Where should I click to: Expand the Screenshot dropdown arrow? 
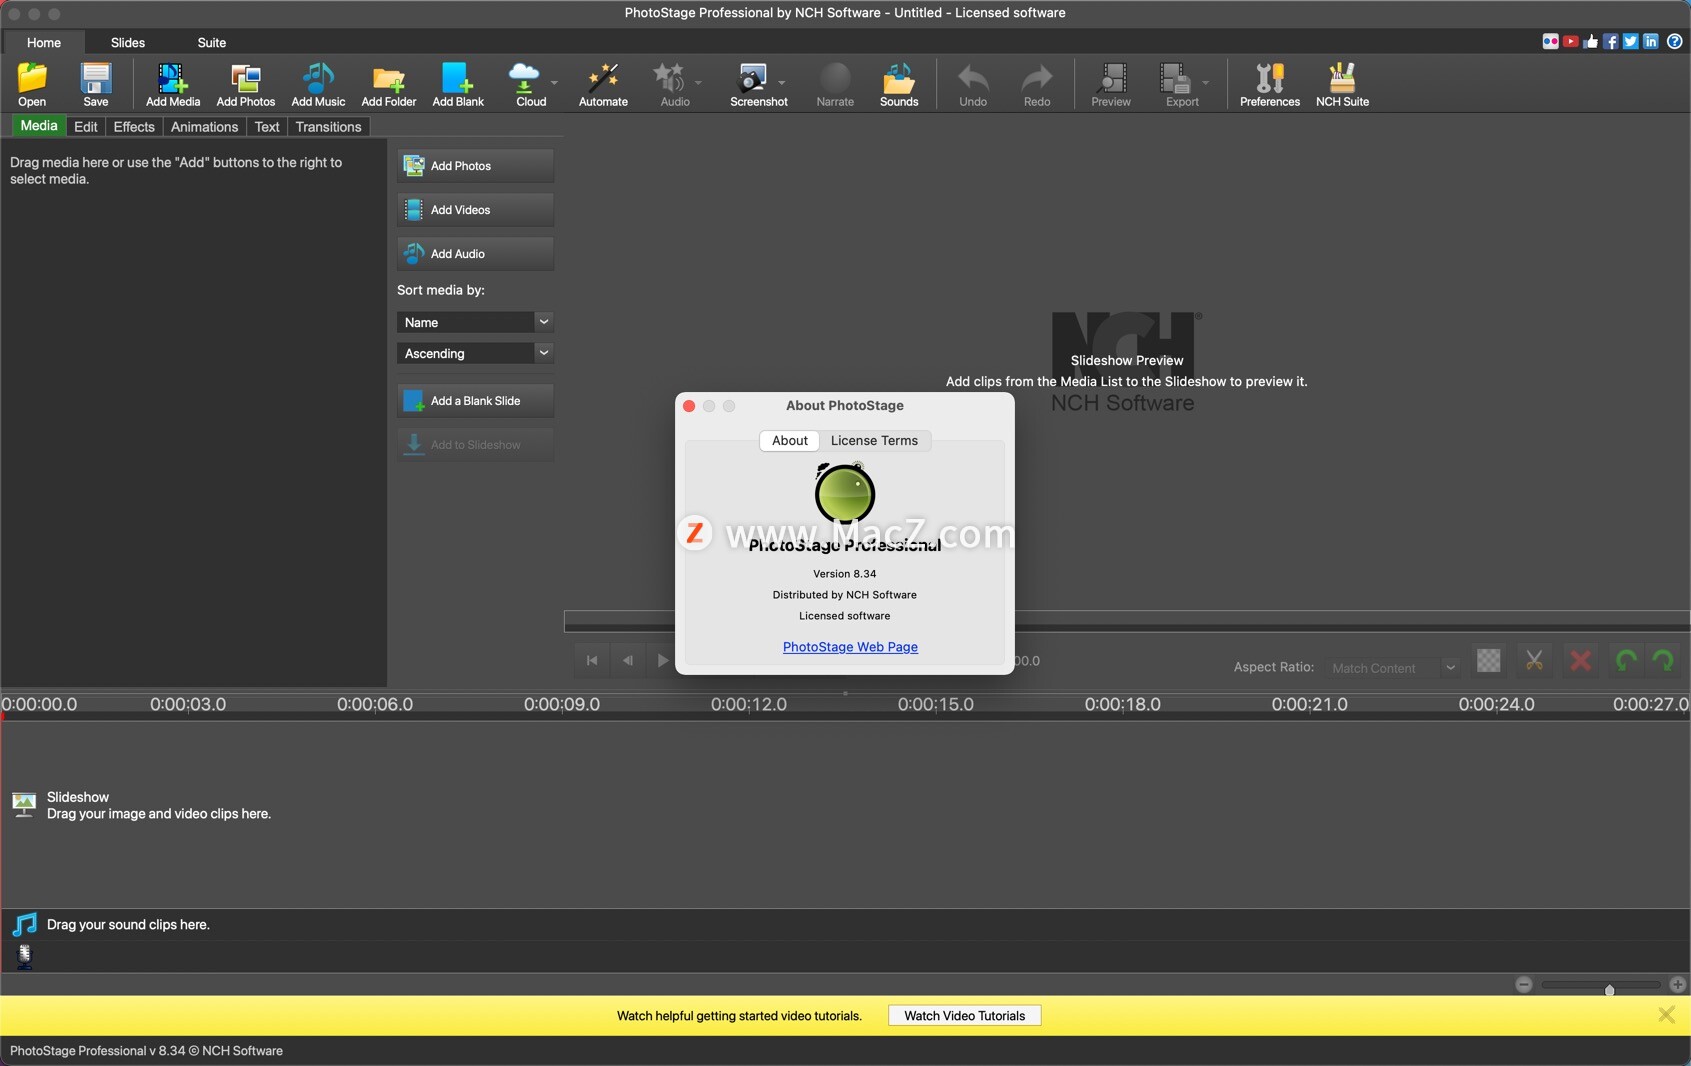781,82
